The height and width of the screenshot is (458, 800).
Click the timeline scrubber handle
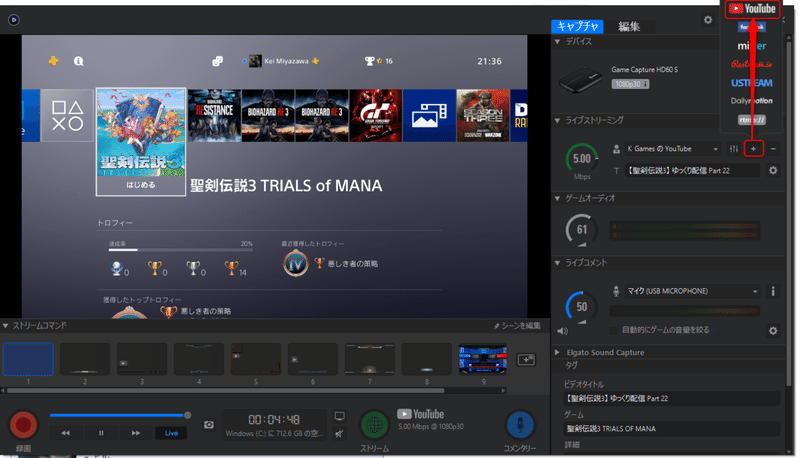click(188, 415)
